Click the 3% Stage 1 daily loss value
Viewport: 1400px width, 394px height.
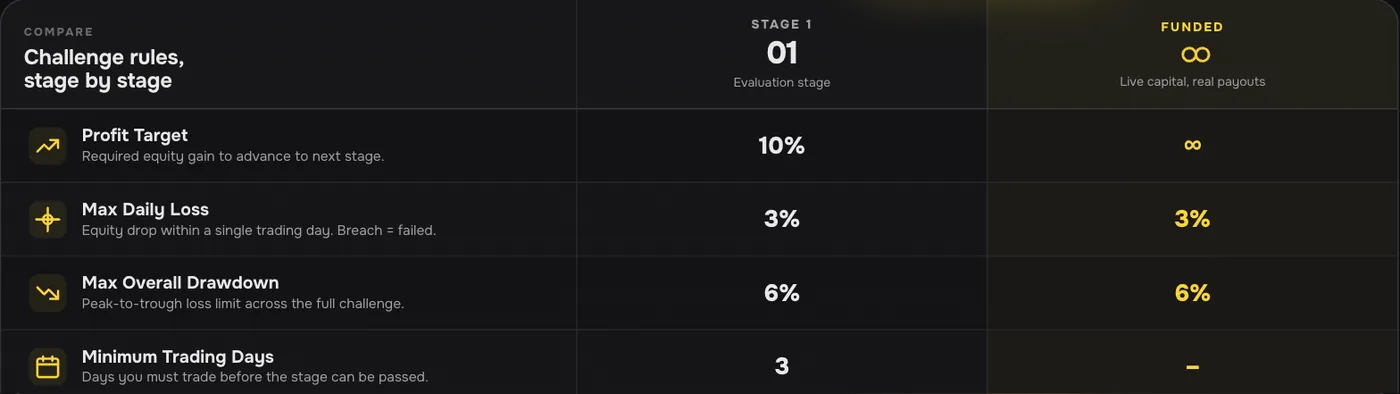click(x=782, y=219)
